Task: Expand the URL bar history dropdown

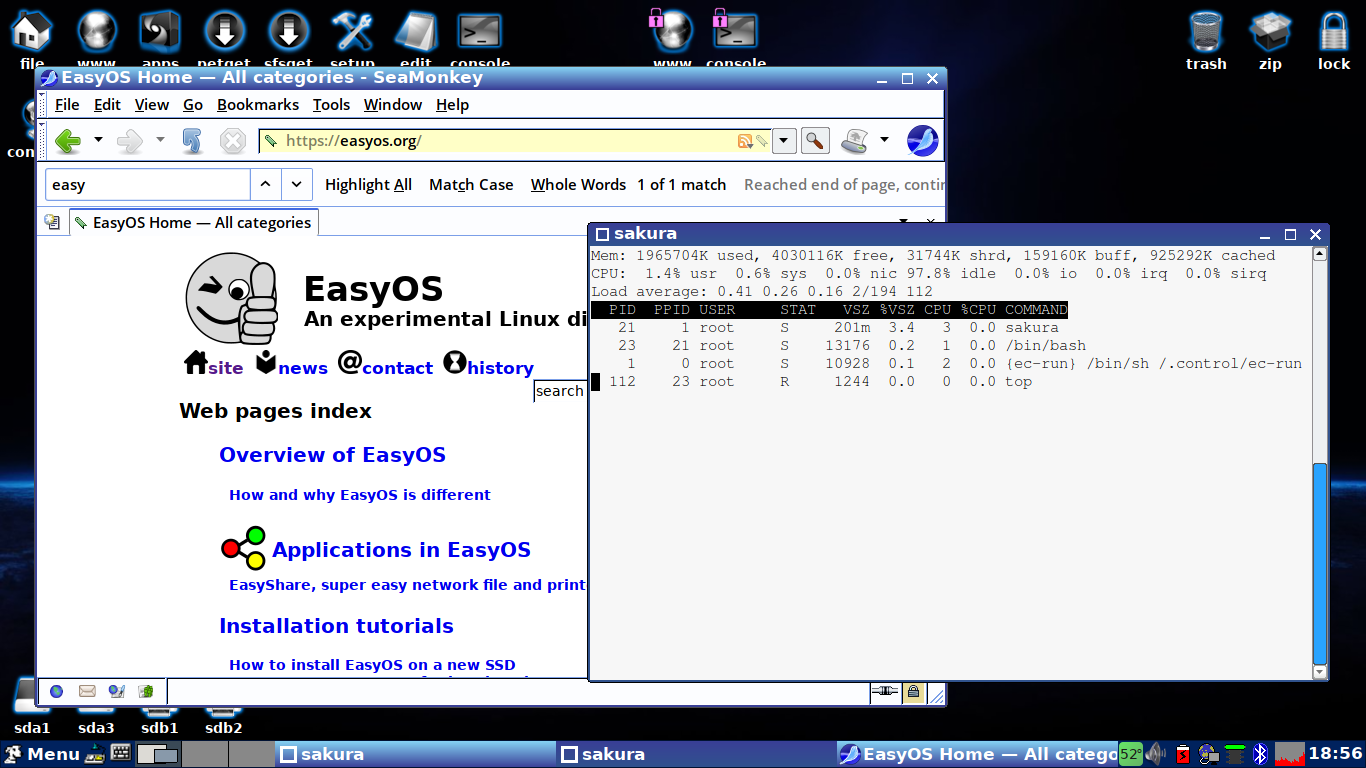Action: point(785,141)
